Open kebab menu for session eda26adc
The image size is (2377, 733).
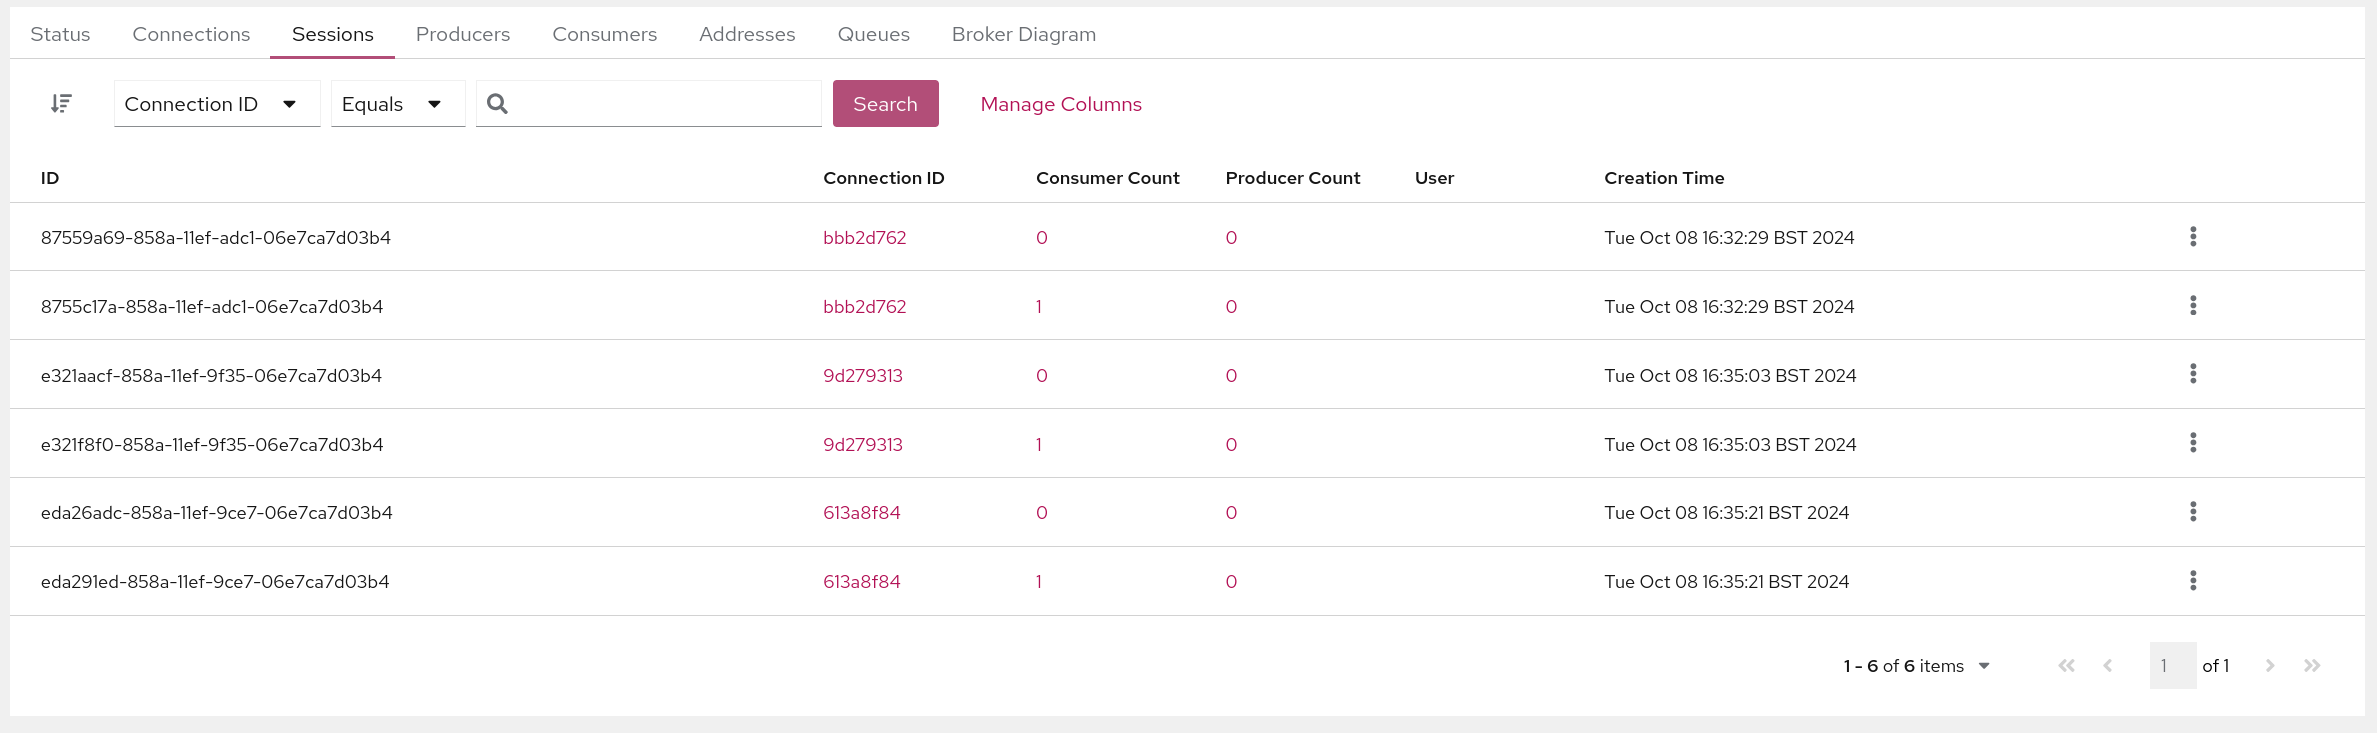click(x=2193, y=512)
